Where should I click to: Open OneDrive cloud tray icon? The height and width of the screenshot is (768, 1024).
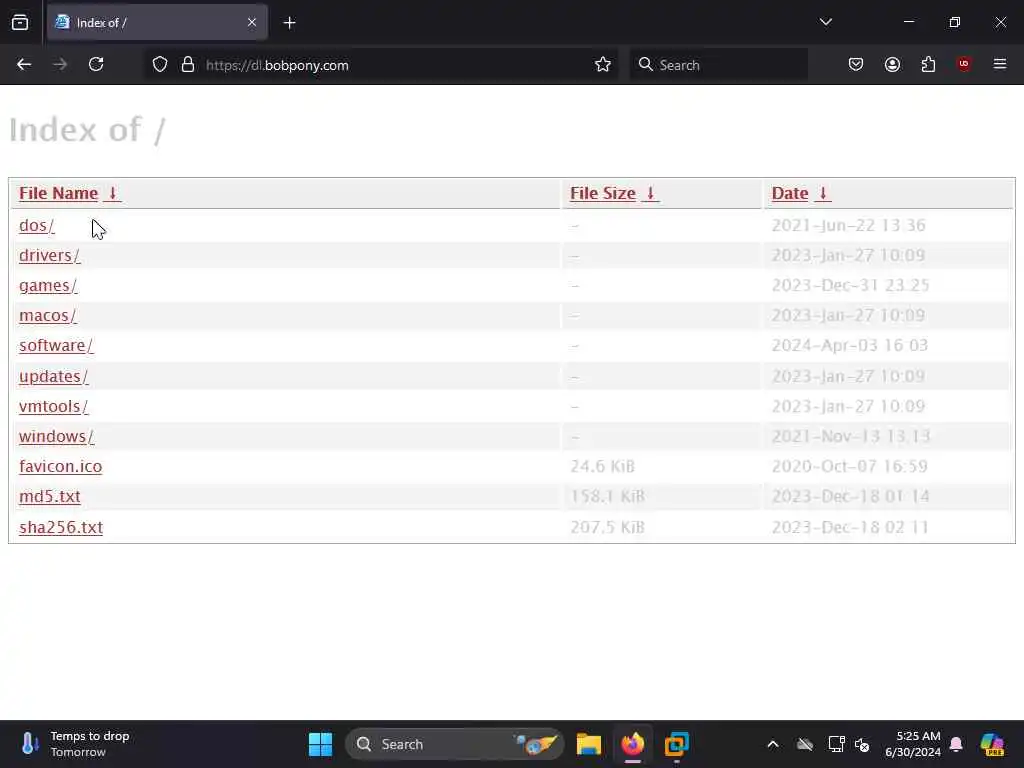(805, 744)
